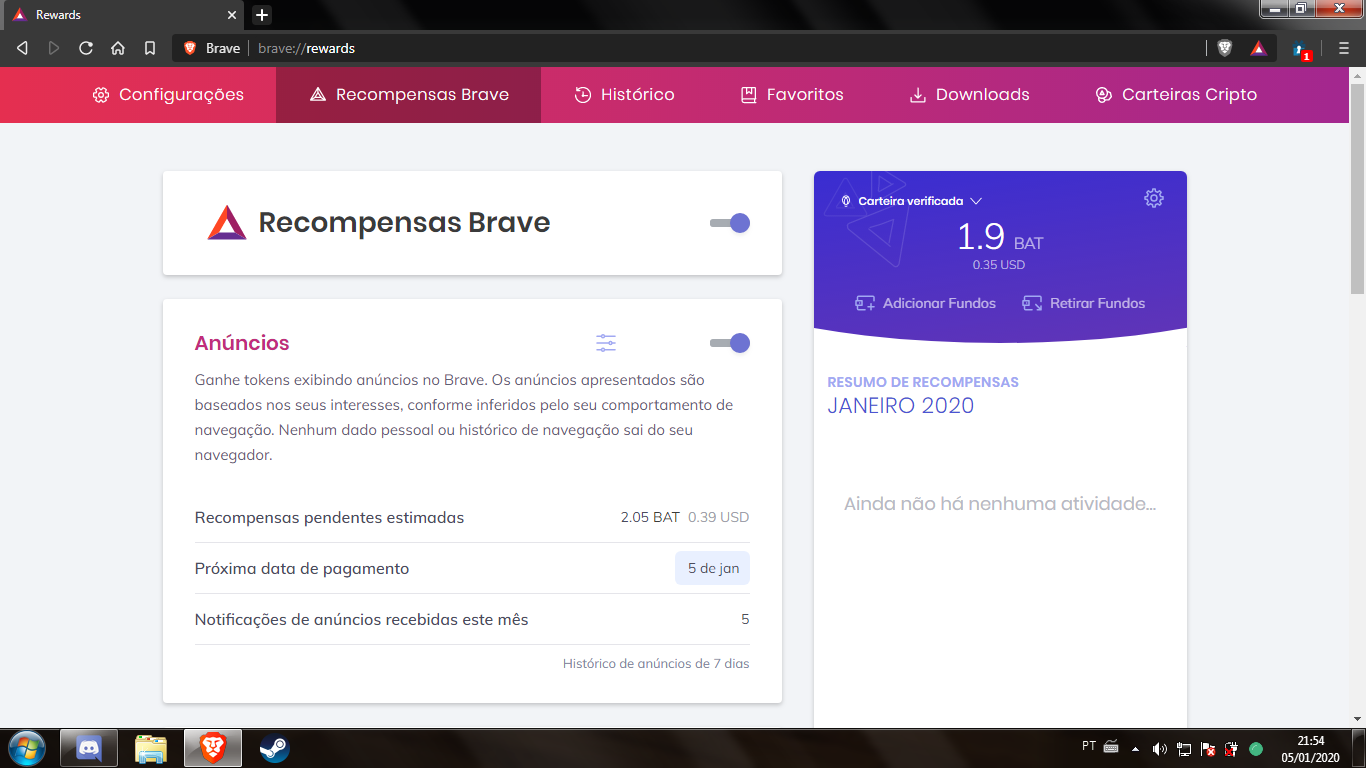Click the network icon in system tray
This screenshot has height=768, width=1366.
point(1184,748)
